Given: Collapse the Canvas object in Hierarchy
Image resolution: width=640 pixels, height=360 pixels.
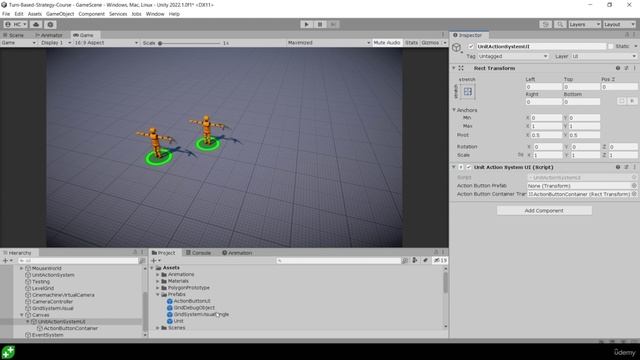Looking at the screenshot, I should 22,315.
